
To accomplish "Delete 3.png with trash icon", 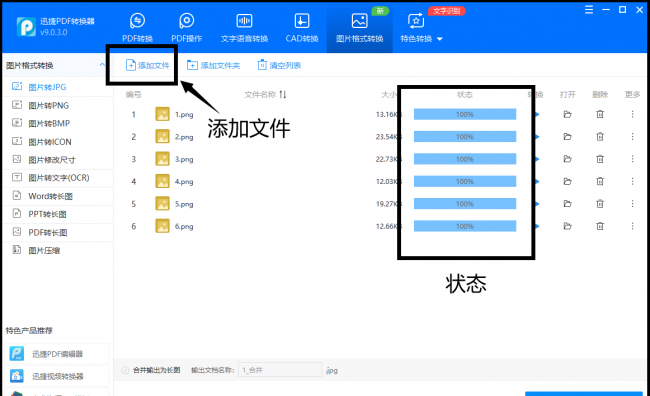I will tap(600, 159).
